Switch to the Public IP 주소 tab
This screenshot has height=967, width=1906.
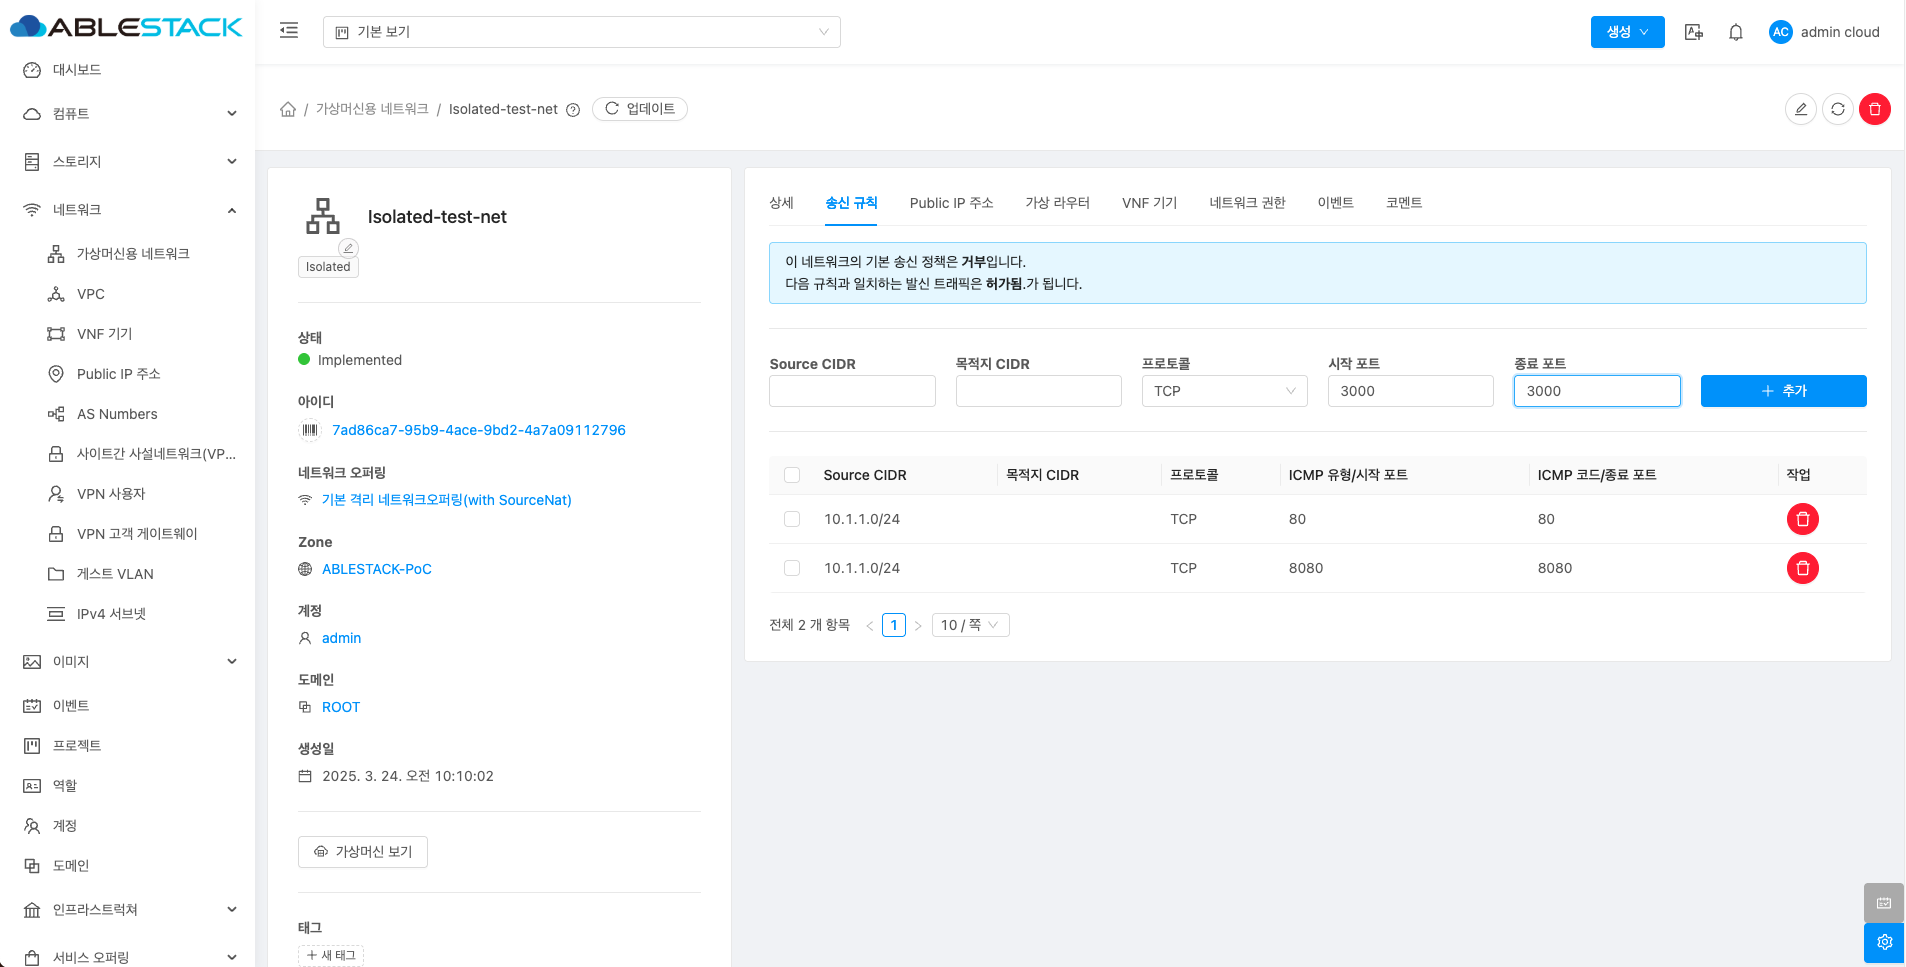(x=951, y=203)
